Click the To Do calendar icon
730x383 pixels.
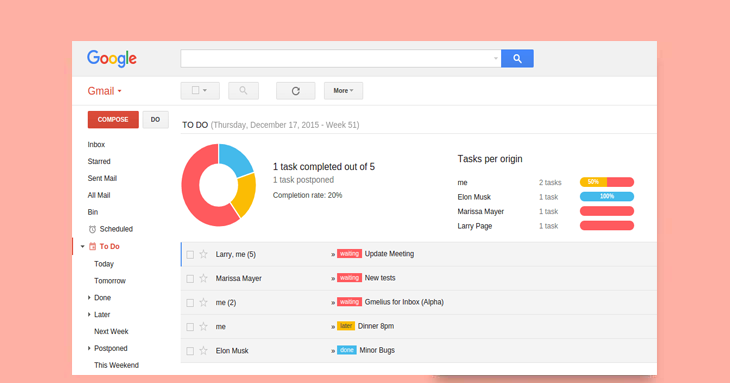[x=92, y=247]
